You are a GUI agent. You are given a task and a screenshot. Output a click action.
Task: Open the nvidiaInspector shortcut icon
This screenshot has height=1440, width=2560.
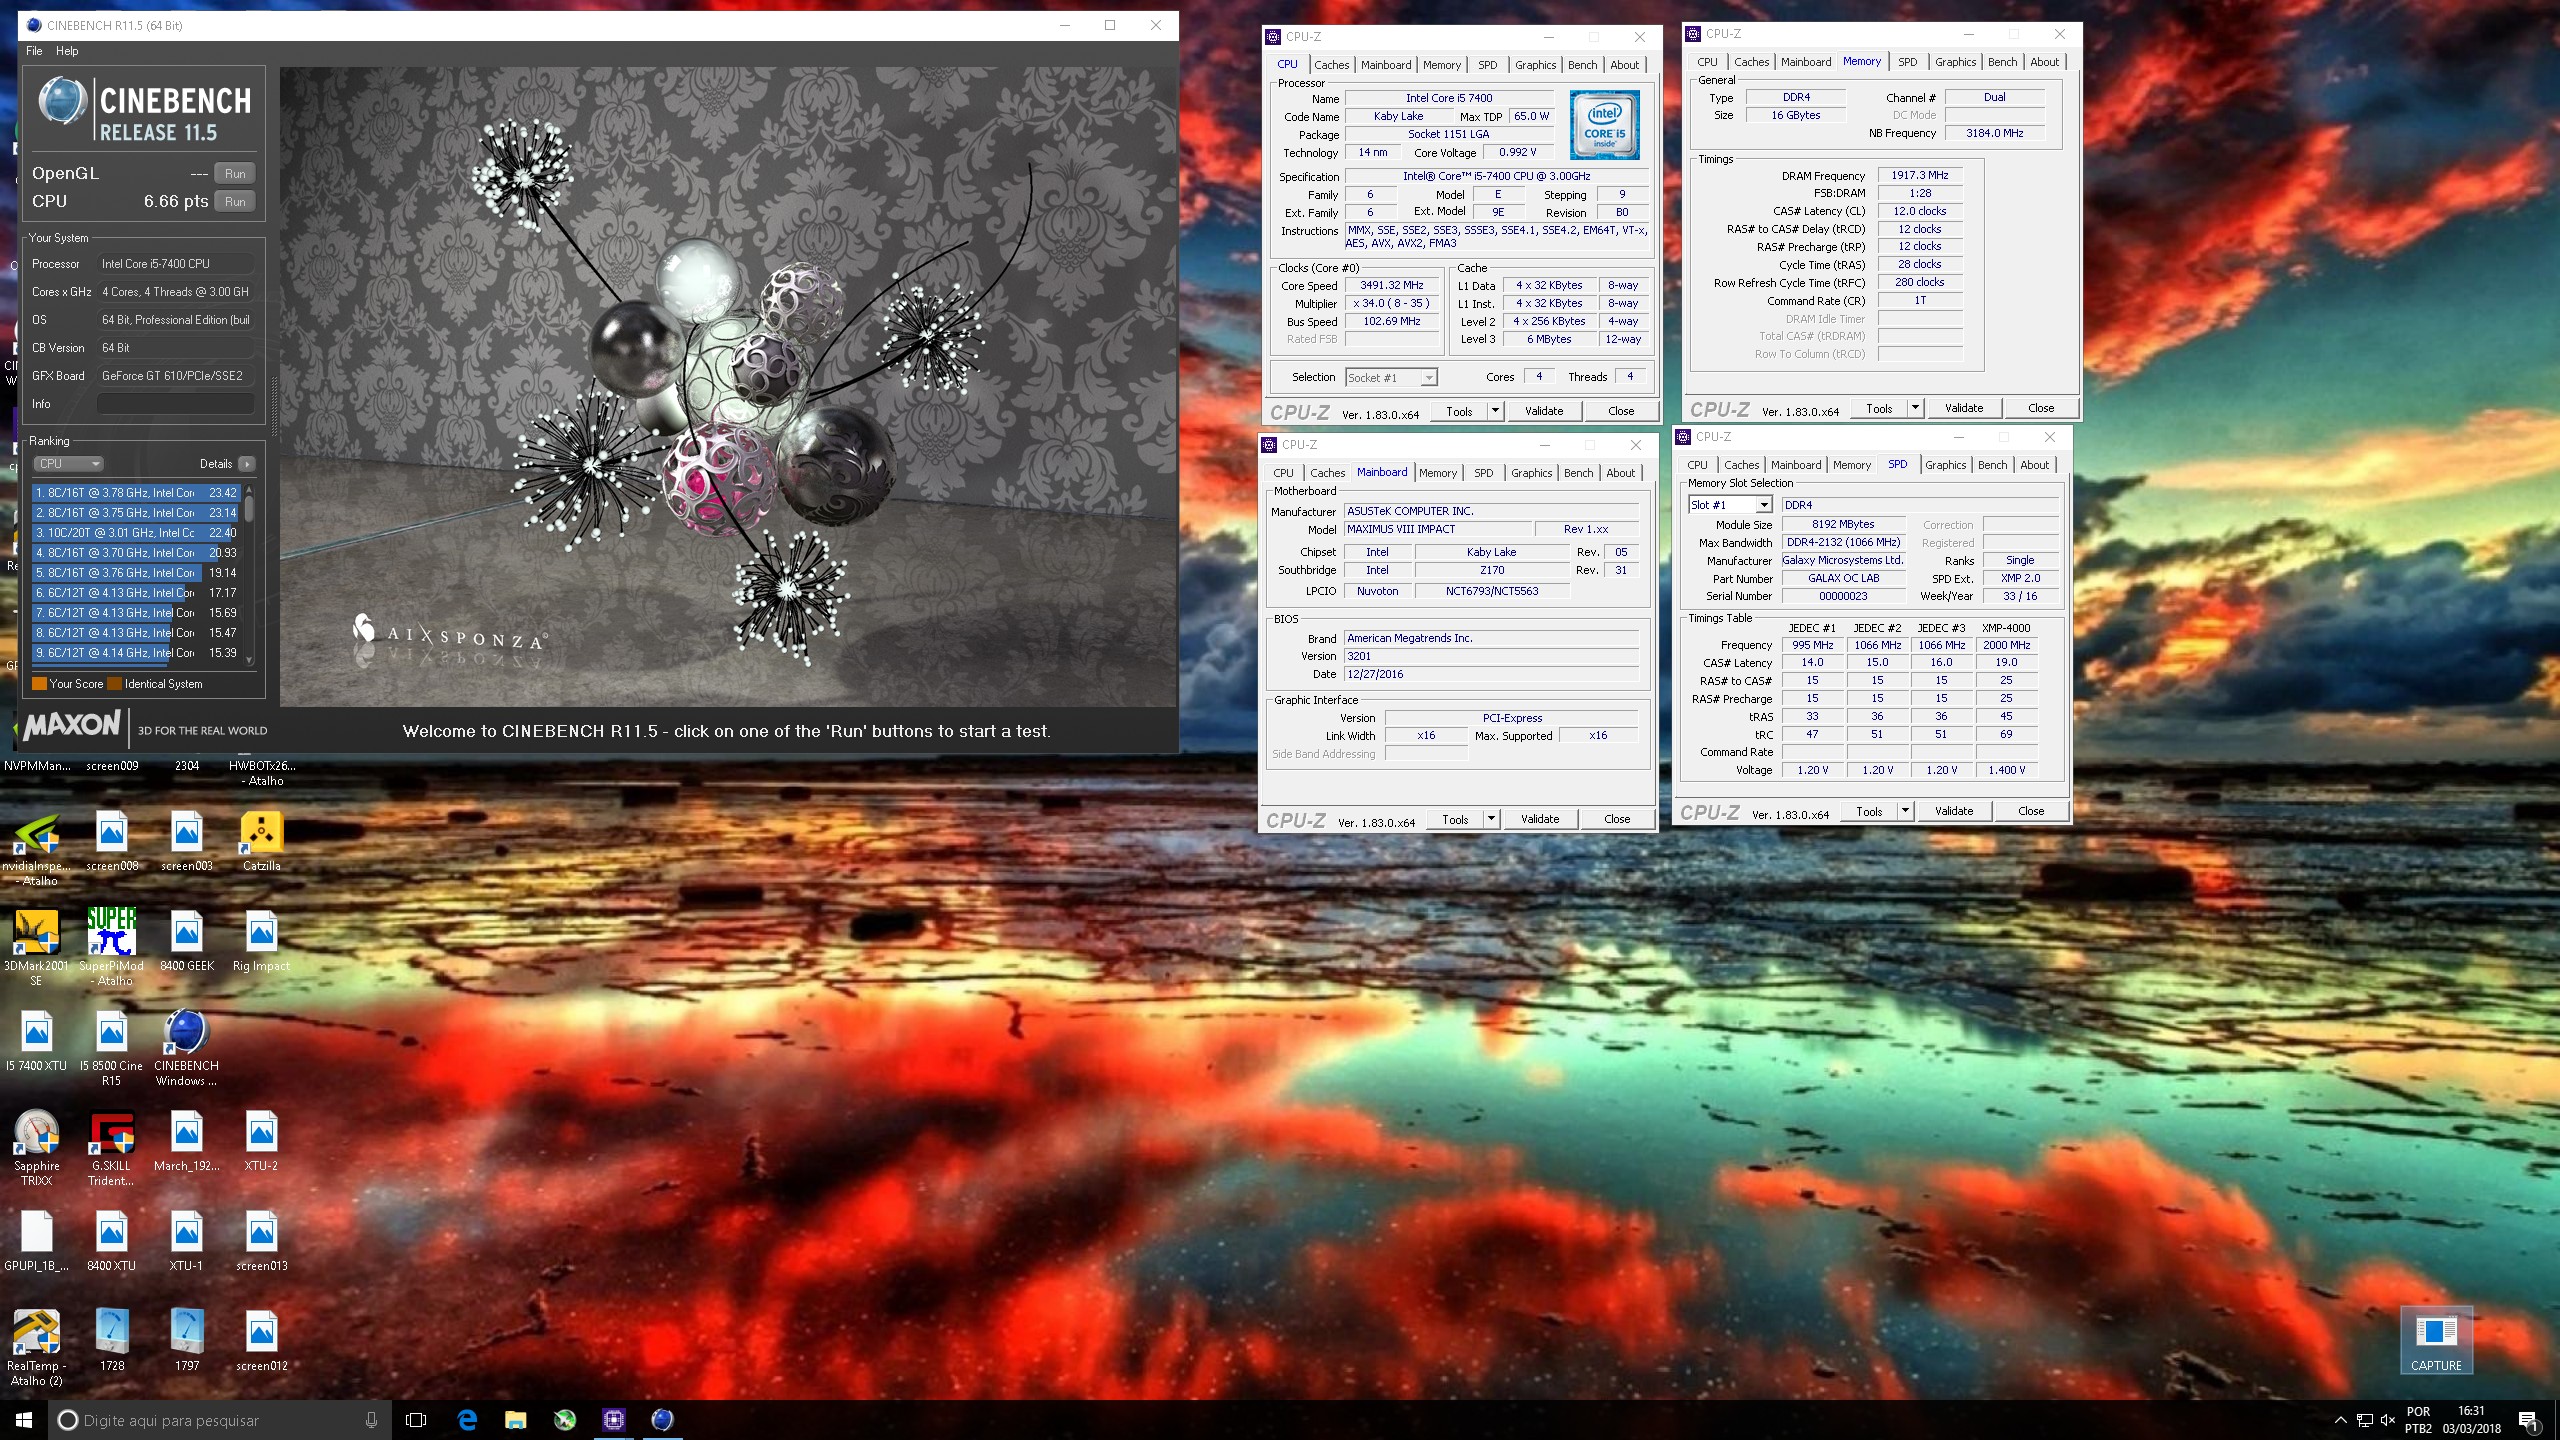click(x=37, y=832)
